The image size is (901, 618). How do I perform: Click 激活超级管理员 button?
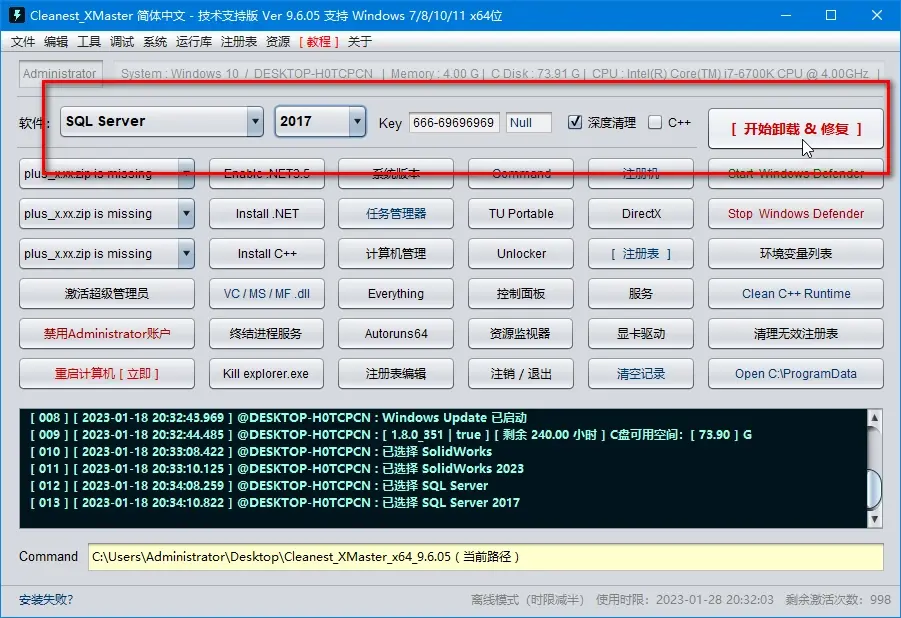106,293
